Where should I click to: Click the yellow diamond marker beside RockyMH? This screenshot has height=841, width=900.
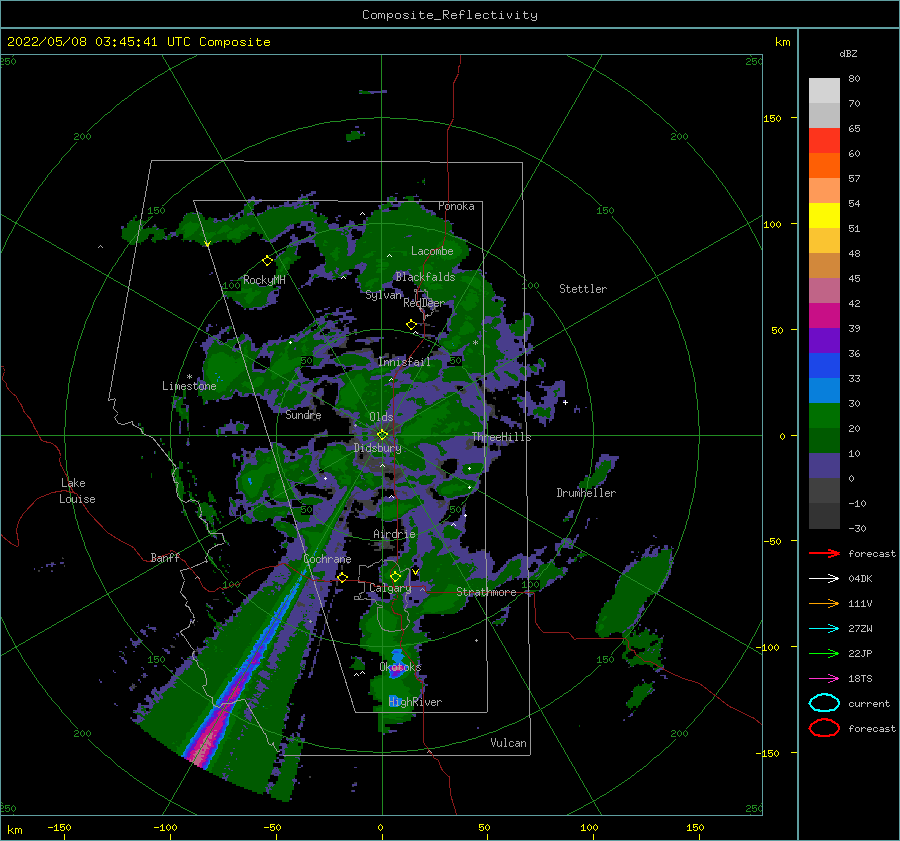coord(267,261)
